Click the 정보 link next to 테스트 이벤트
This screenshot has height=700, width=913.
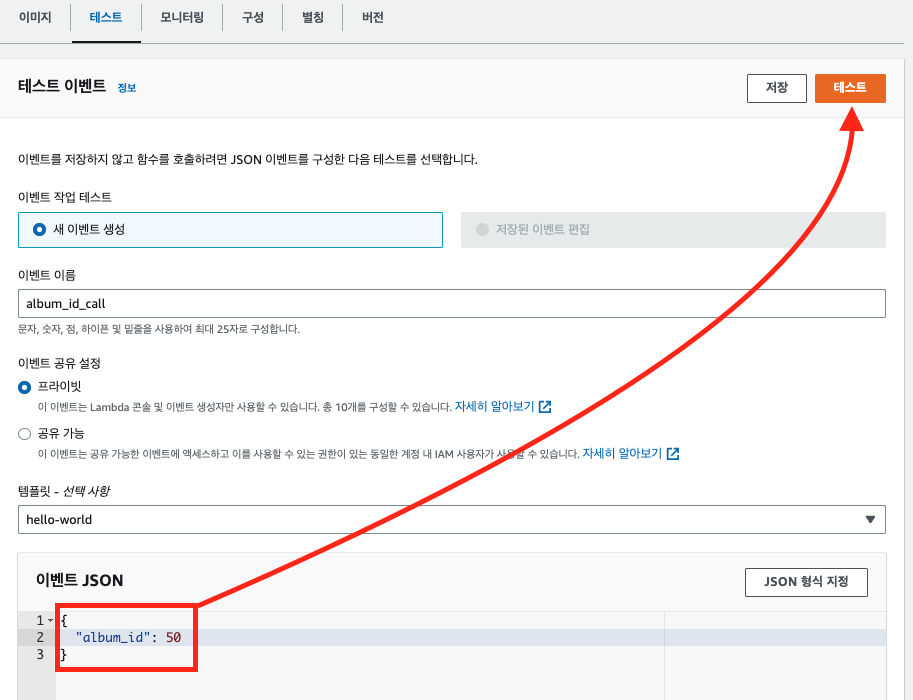pos(127,88)
